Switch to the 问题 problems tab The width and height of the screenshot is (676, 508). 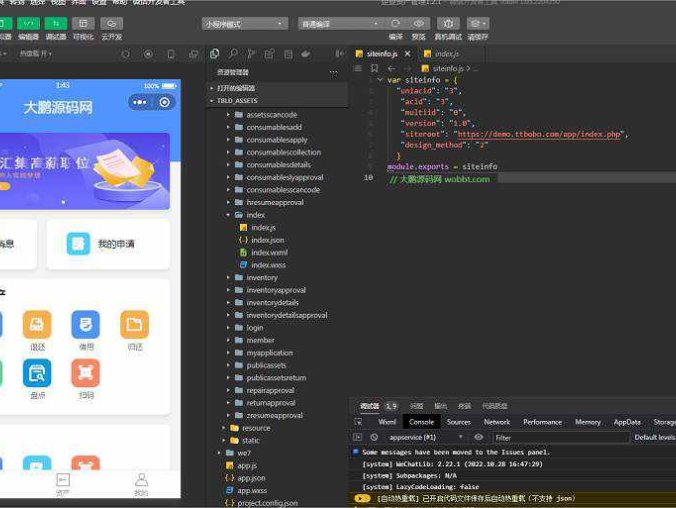pyautogui.click(x=416, y=406)
